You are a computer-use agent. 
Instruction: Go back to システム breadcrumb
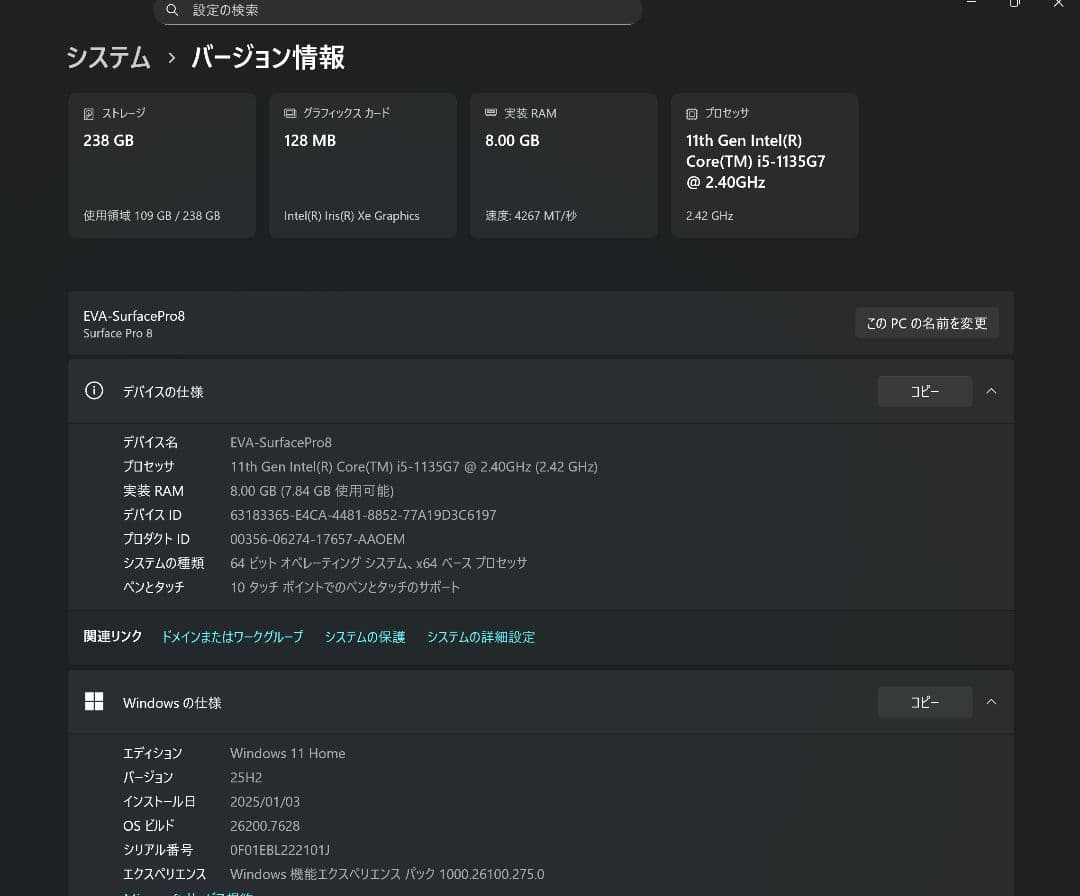[108, 57]
